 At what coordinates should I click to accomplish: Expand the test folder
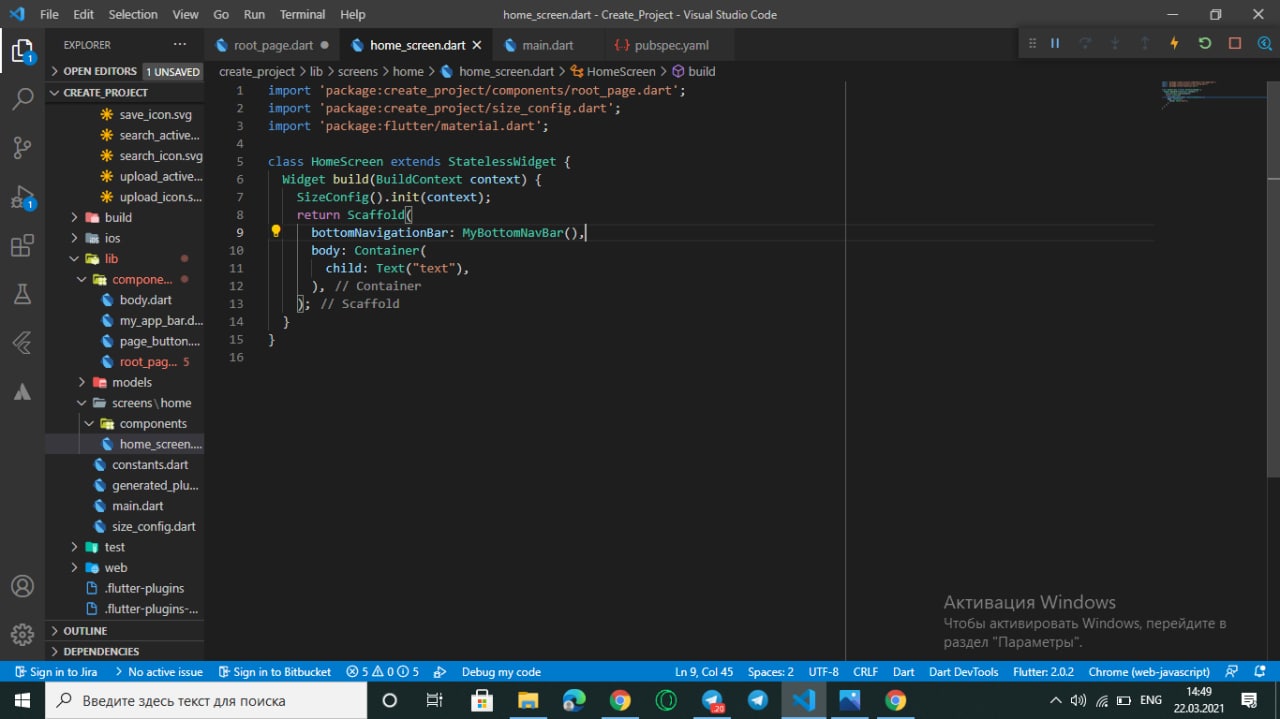tap(114, 547)
